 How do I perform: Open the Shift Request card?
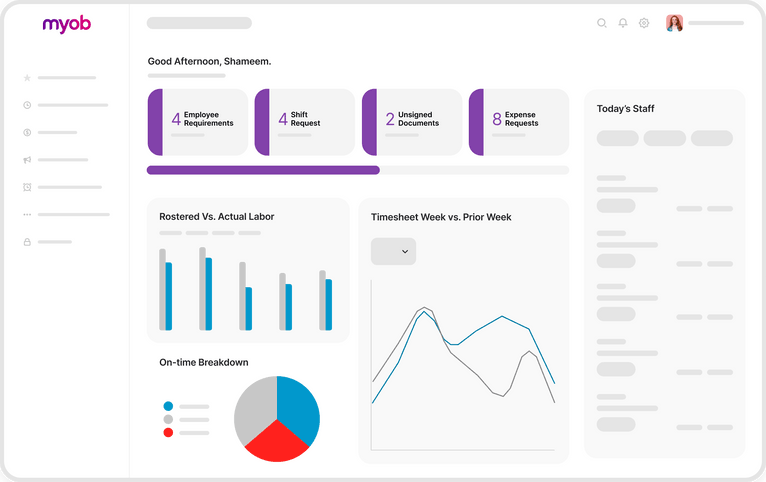pos(305,122)
